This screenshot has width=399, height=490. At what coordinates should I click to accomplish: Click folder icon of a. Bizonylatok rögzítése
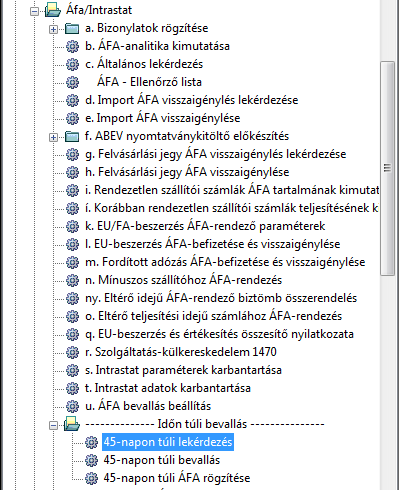pos(72,29)
